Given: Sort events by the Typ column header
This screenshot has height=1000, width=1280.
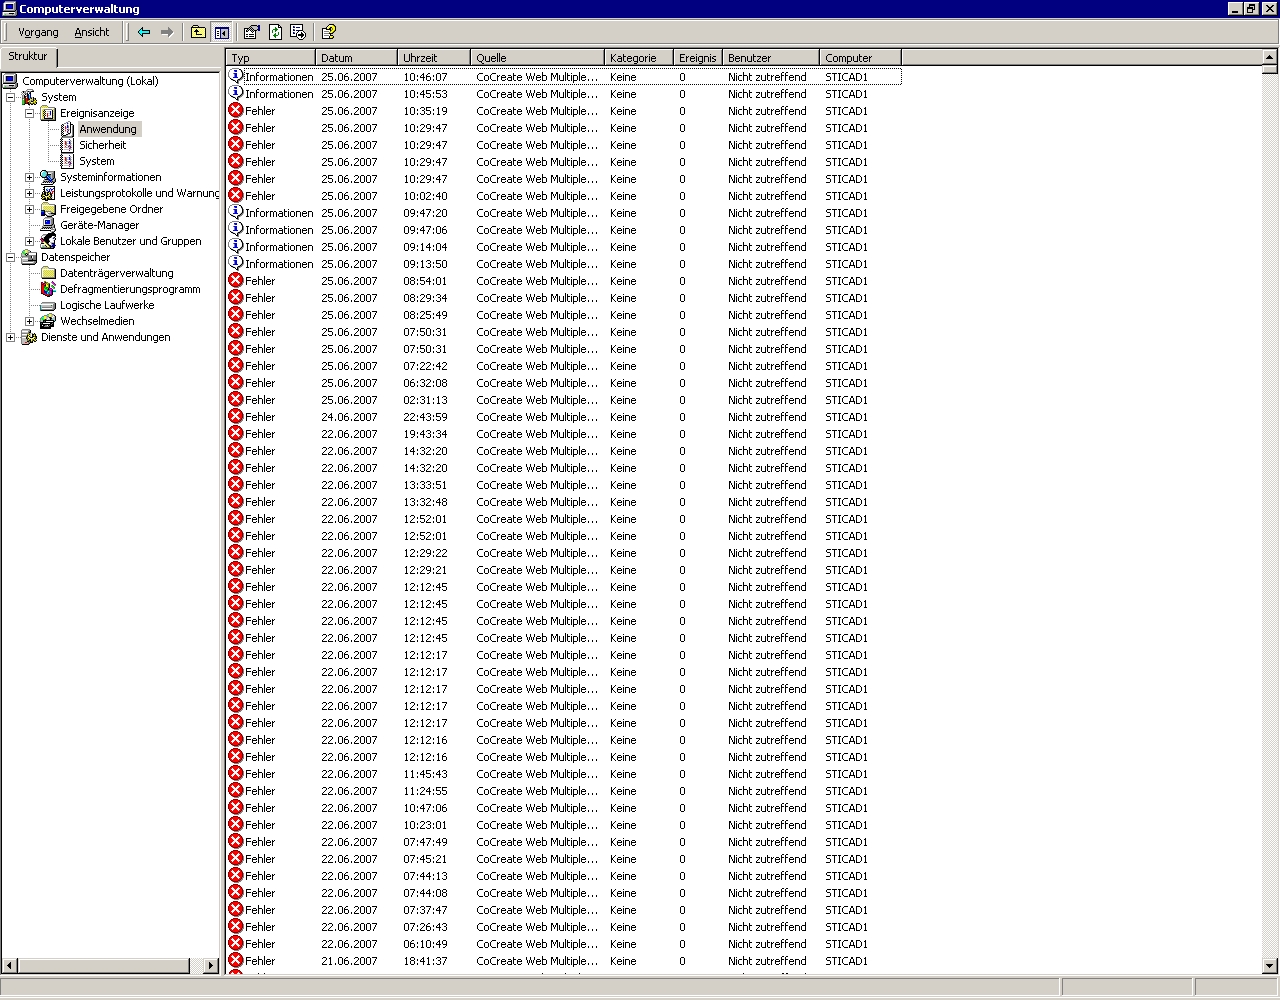Looking at the screenshot, I should [x=271, y=58].
